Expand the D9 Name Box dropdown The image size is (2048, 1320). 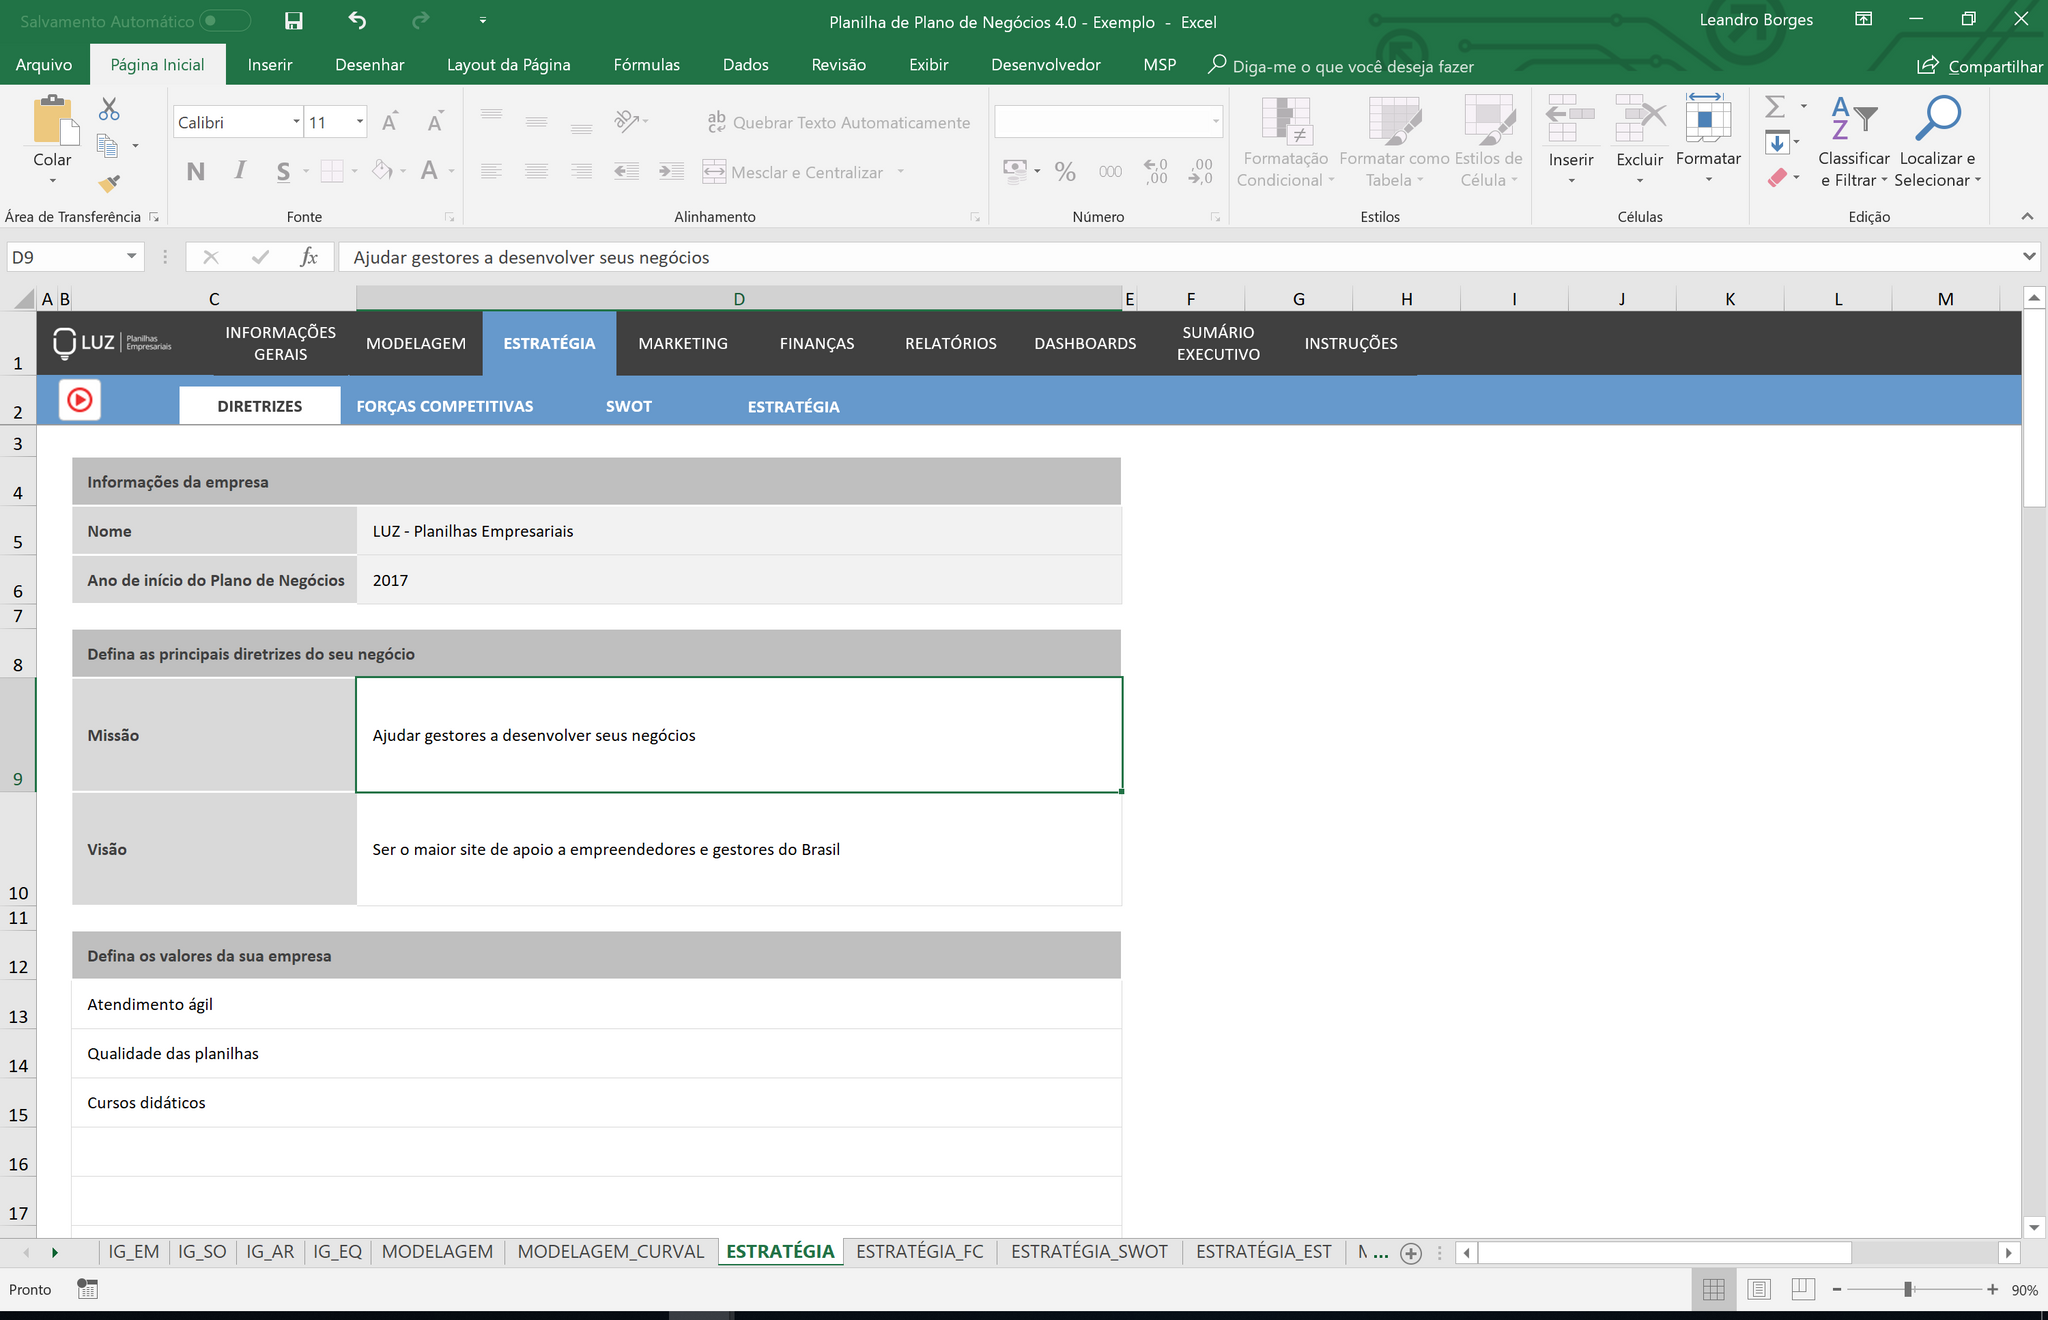(x=131, y=257)
